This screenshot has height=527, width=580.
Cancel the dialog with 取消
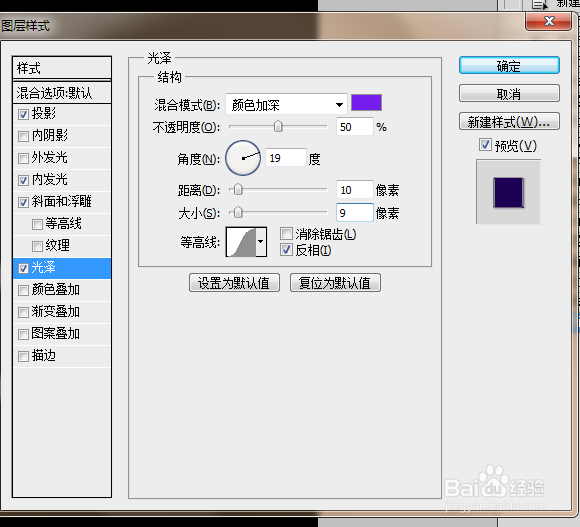point(509,94)
